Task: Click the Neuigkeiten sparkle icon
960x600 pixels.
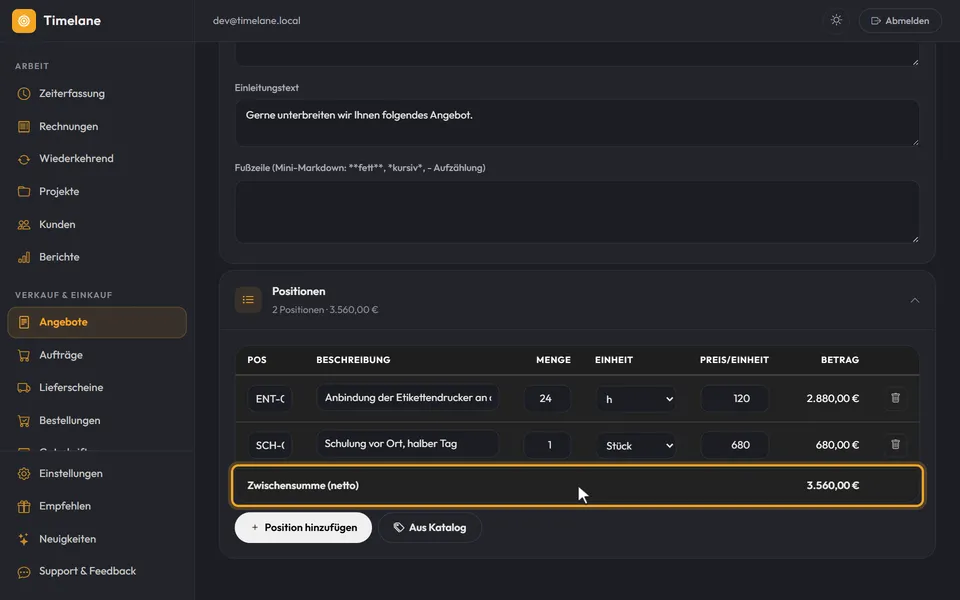Action: (x=24, y=539)
